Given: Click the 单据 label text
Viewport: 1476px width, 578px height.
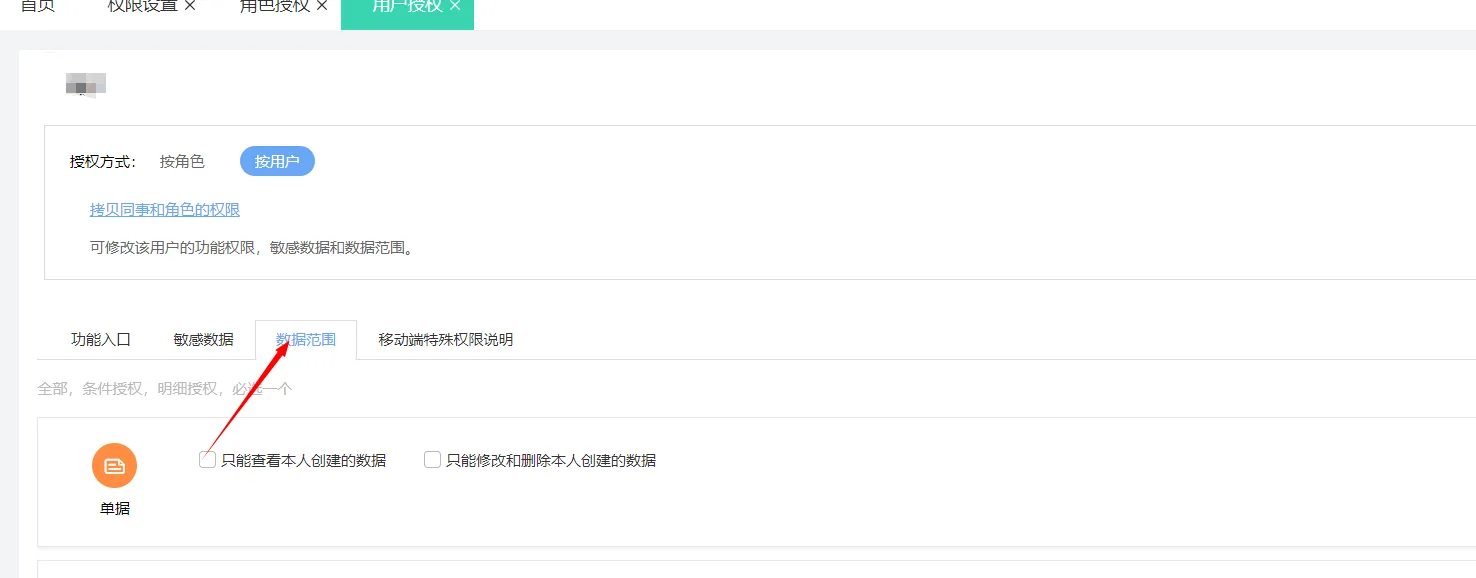Looking at the screenshot, I should pyautogui.click(x=114, y=508).
